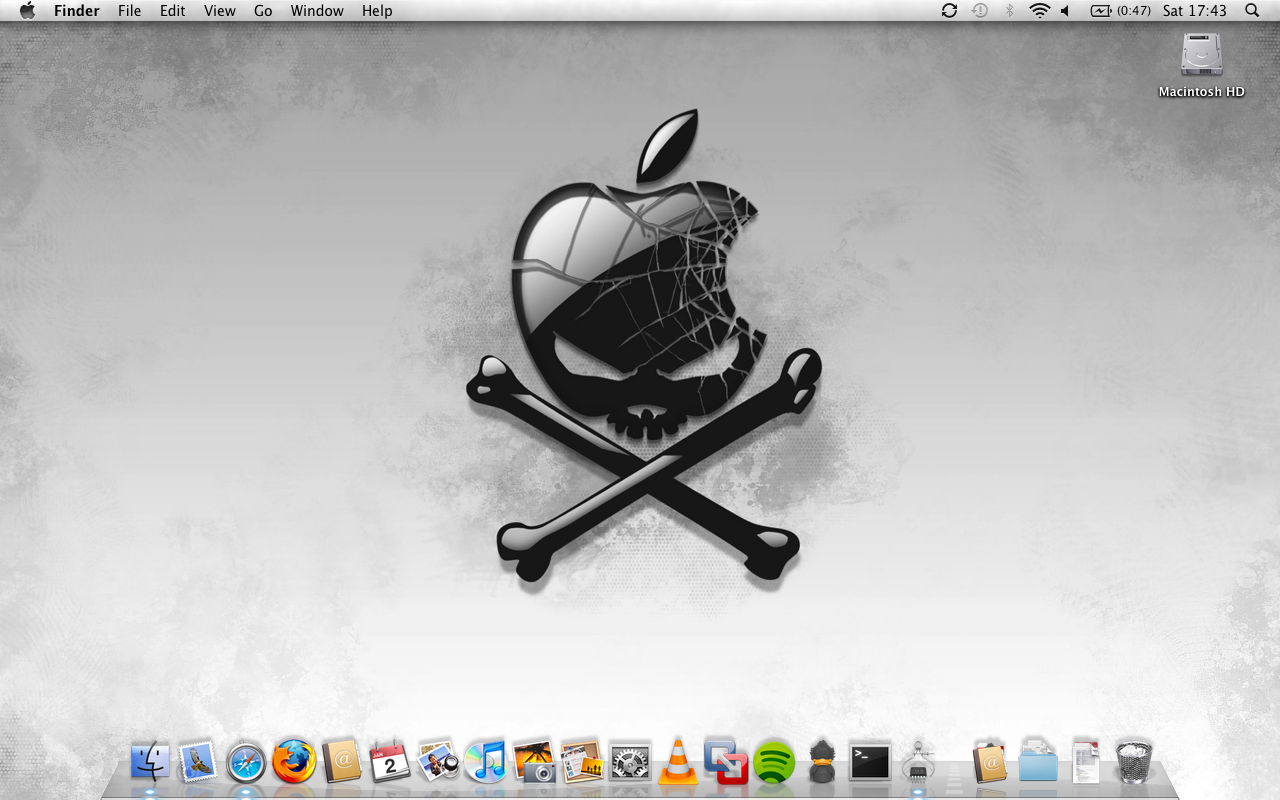The width and height of the screenshot is (1280, 800).
Task: Launch Firefox from the dock
Action: click(294, 762)
